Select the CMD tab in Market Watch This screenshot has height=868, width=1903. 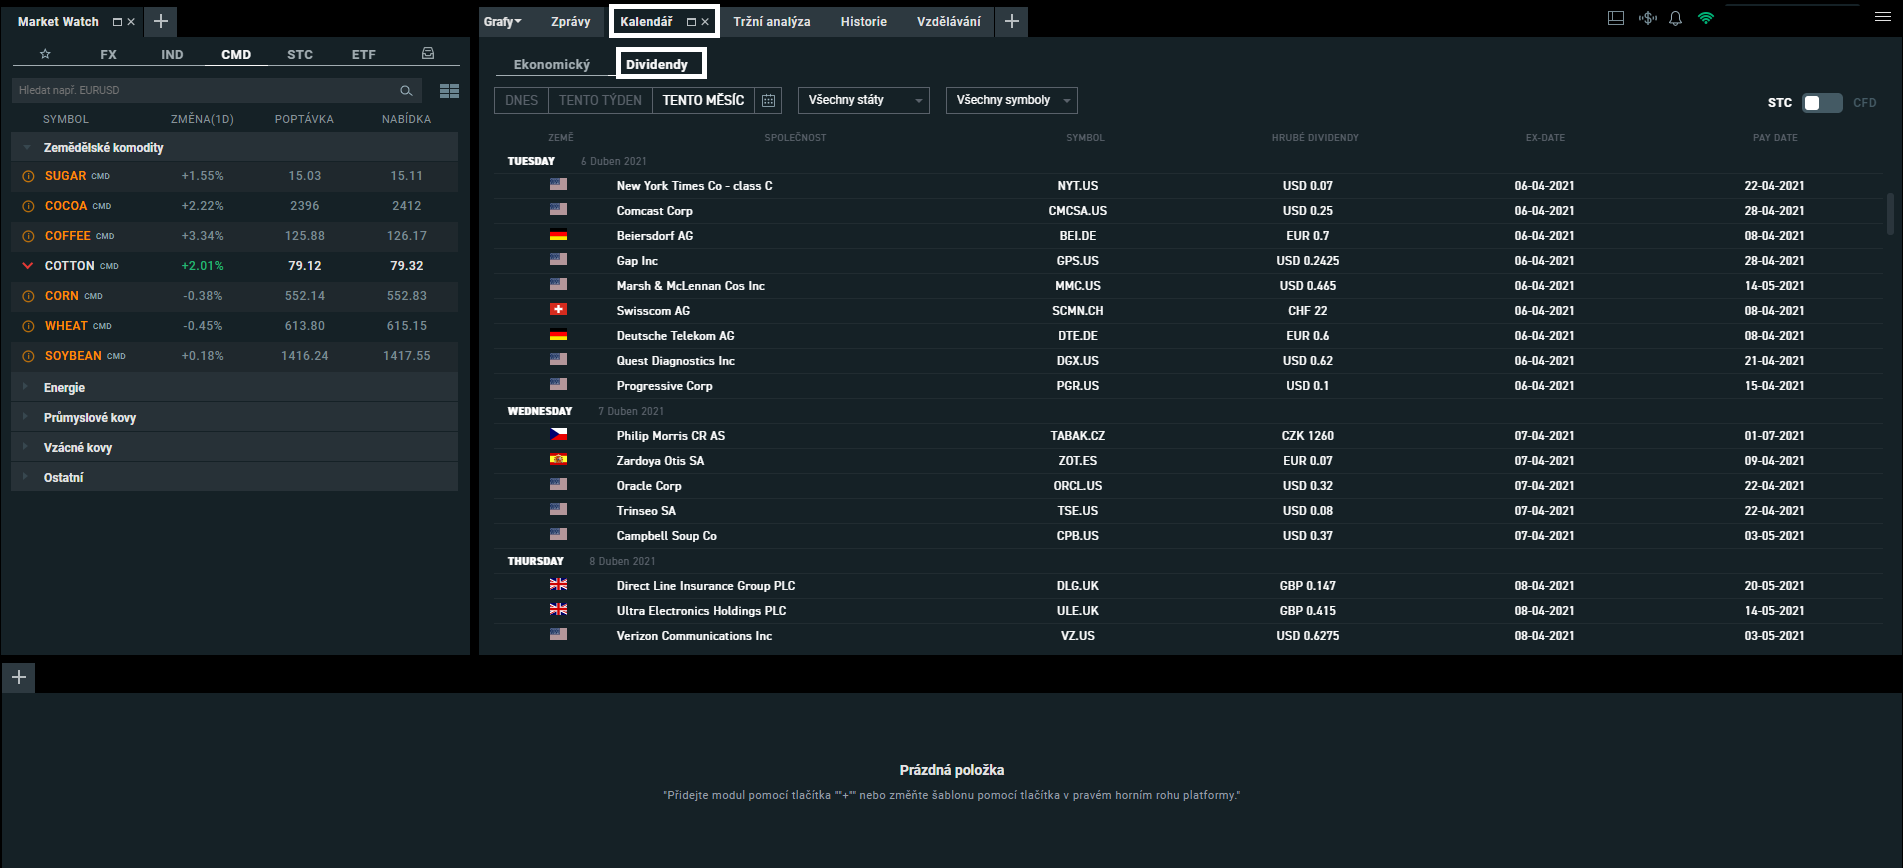(x=236, y=55)
